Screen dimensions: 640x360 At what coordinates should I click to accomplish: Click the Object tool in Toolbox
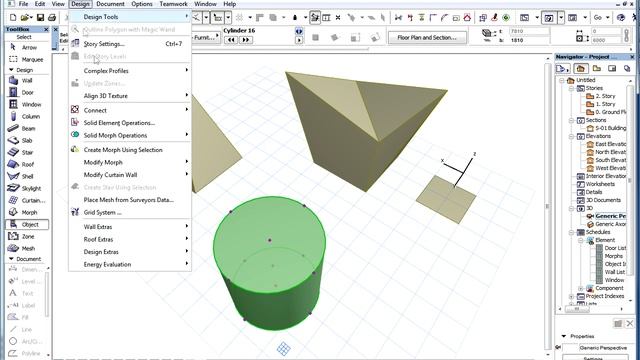[27, 224]
